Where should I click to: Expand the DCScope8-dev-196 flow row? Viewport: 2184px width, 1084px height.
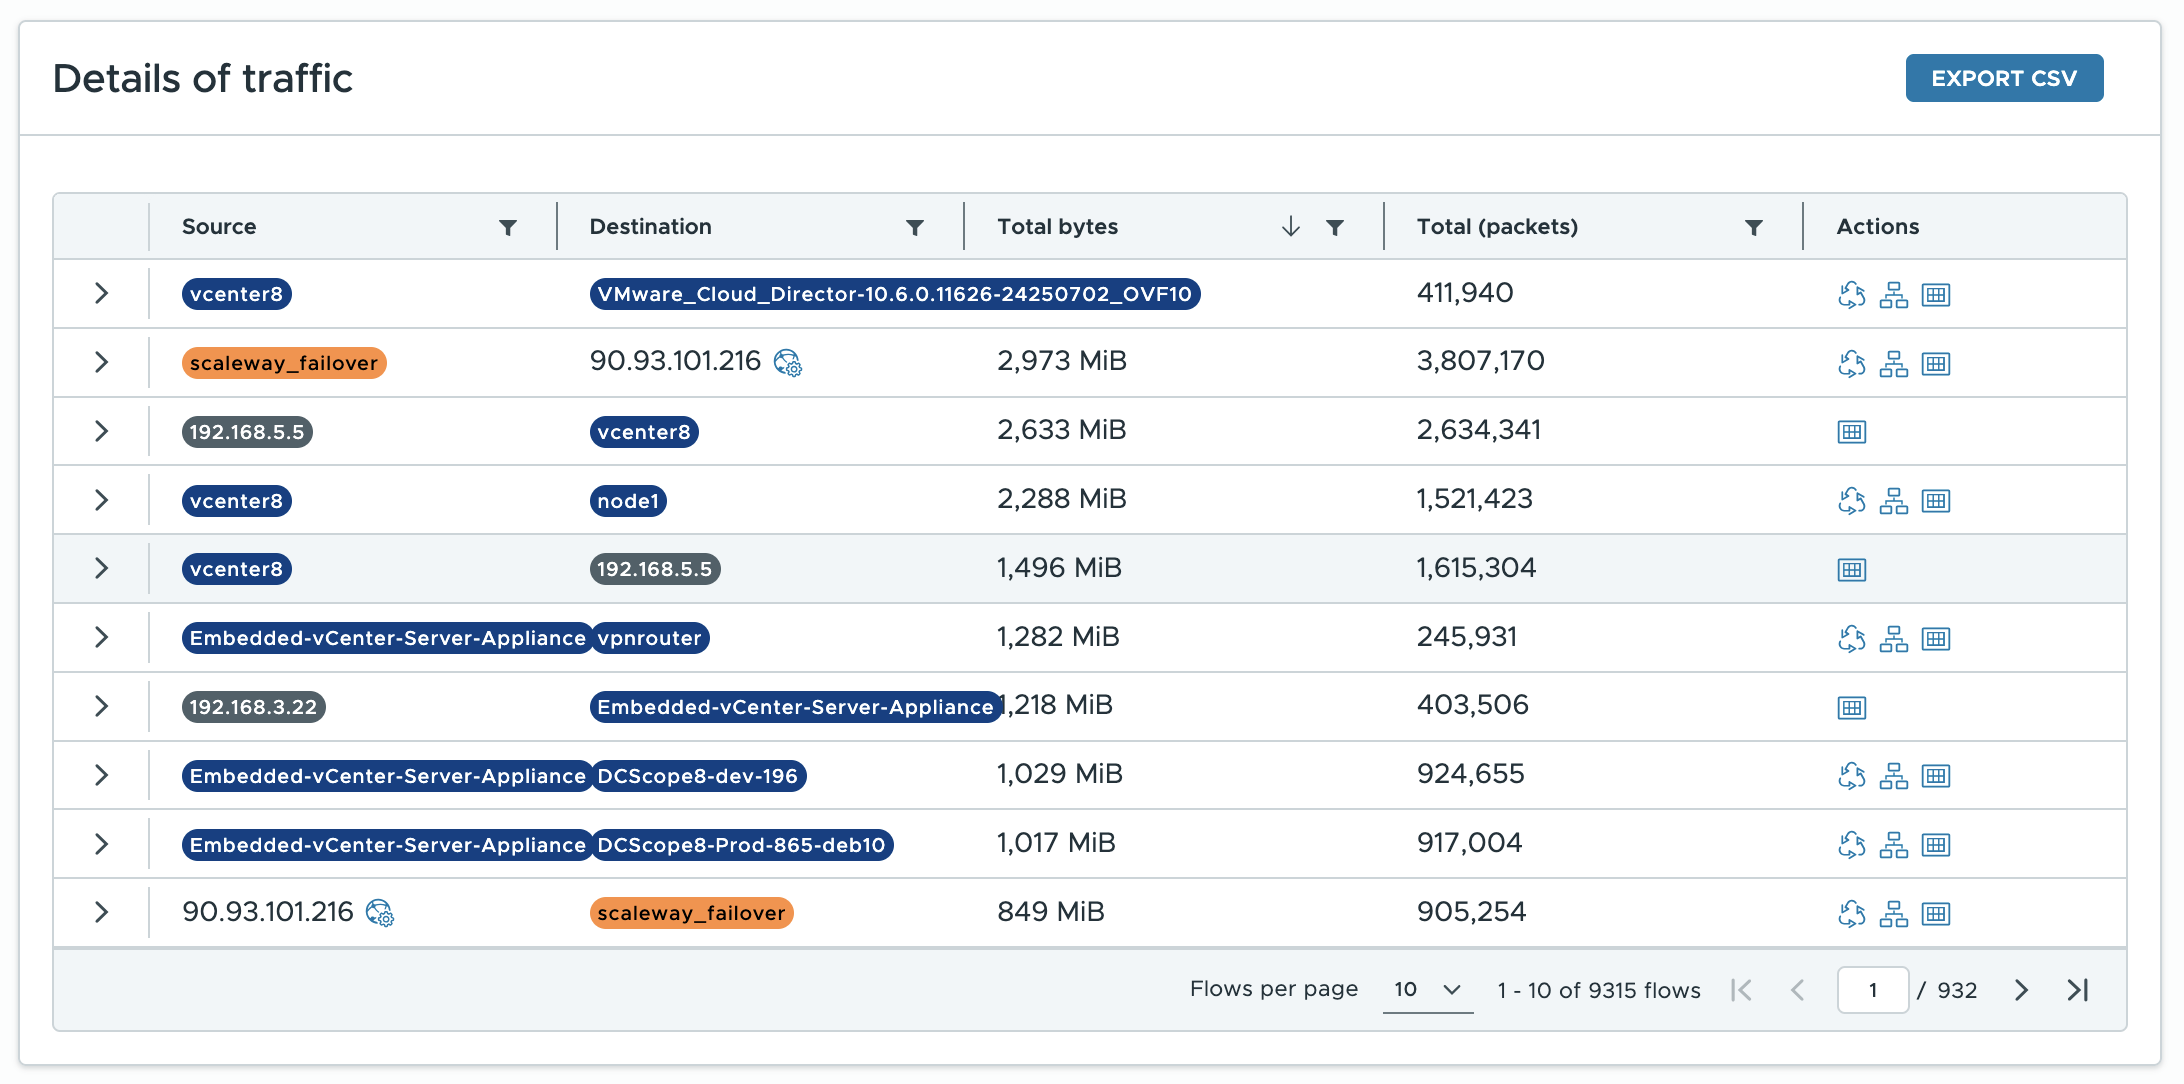point(101,775)
